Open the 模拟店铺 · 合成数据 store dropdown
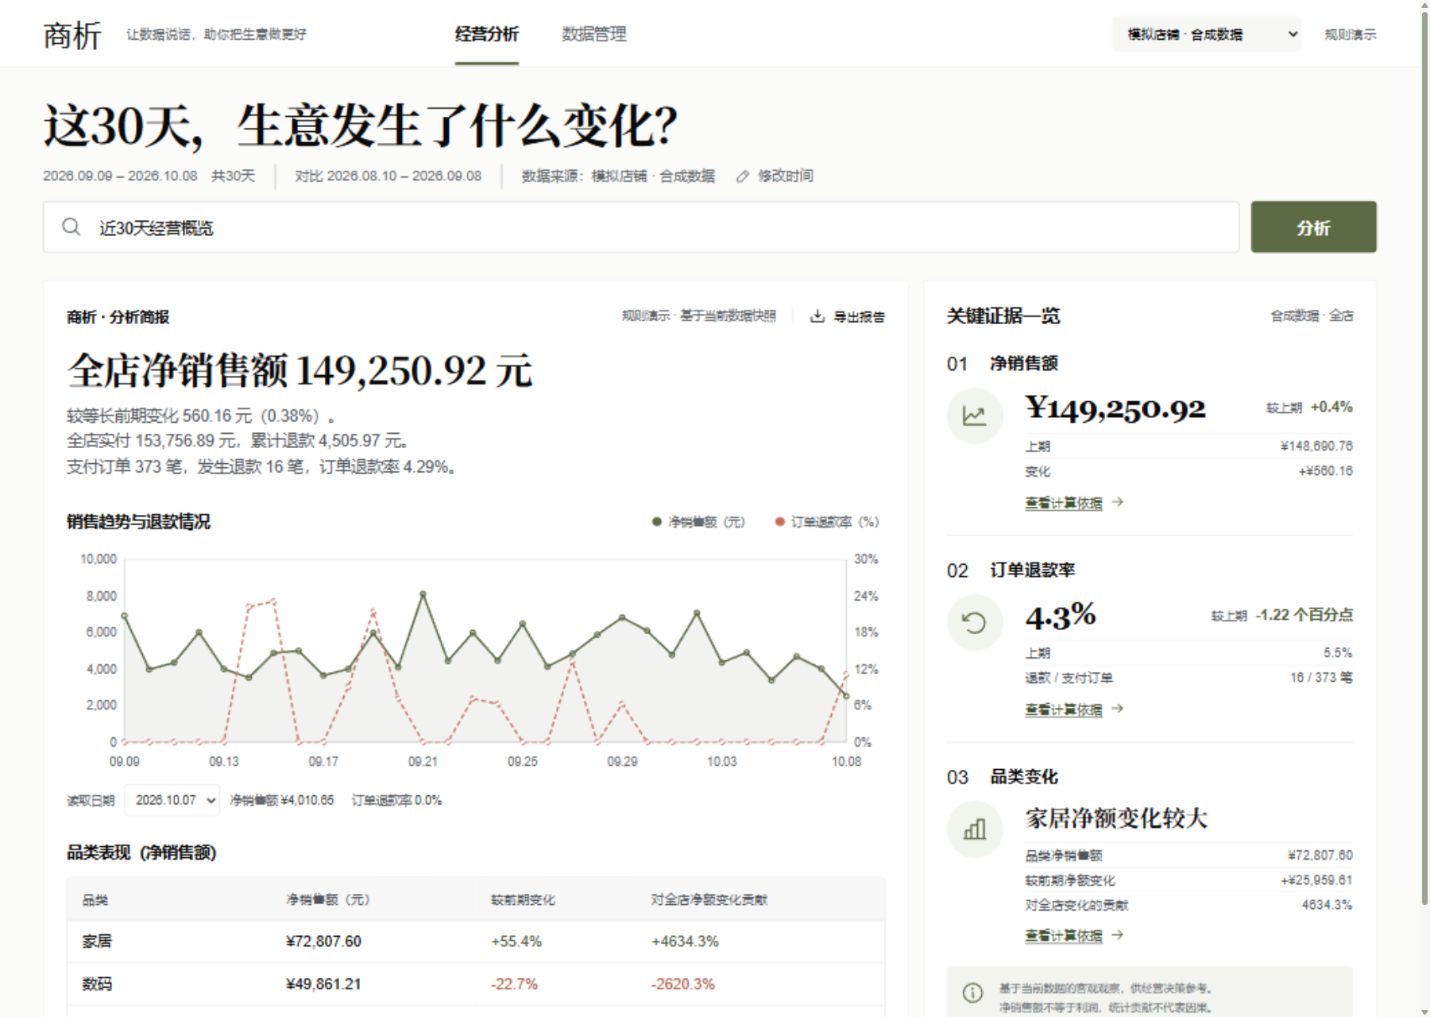This screenshot has height=1017, width=1430. coord(1206,34)
